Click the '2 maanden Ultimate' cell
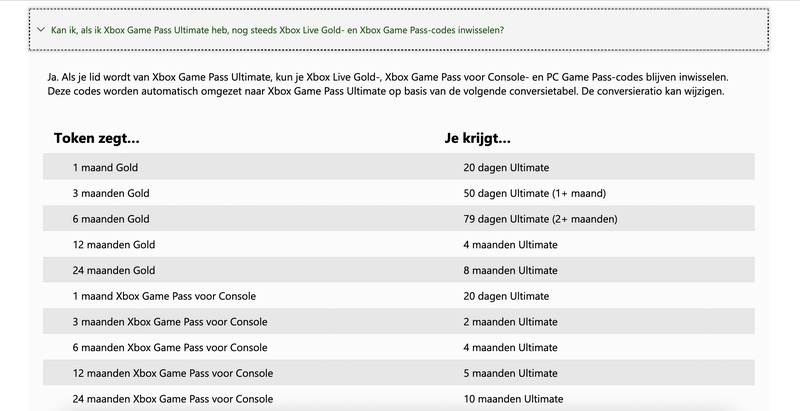The height and width of the screenshot is (411, 800). (510, 322)
